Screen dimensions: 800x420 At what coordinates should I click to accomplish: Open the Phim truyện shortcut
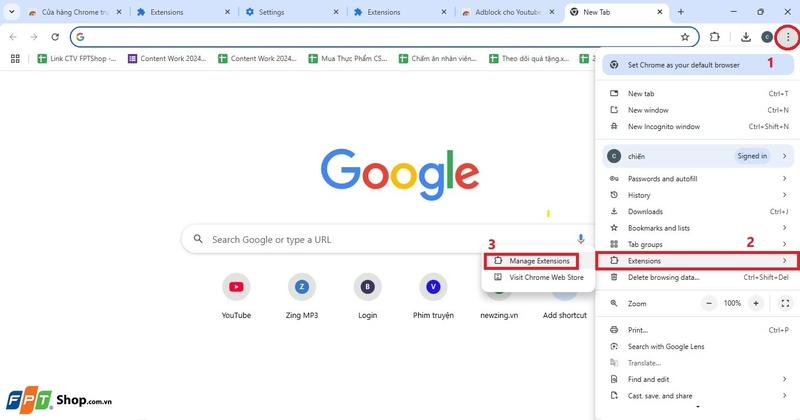coord(433,297)
